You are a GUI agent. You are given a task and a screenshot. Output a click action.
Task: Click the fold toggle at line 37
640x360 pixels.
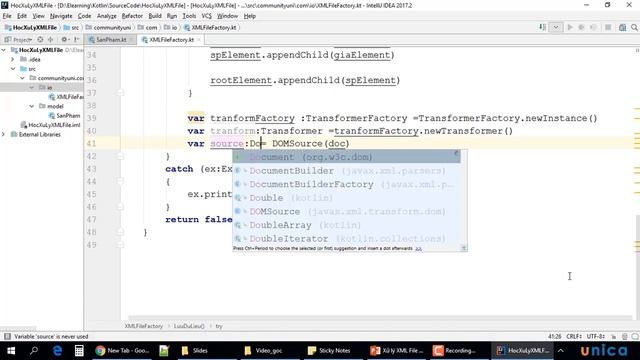[x=120, y=93]
